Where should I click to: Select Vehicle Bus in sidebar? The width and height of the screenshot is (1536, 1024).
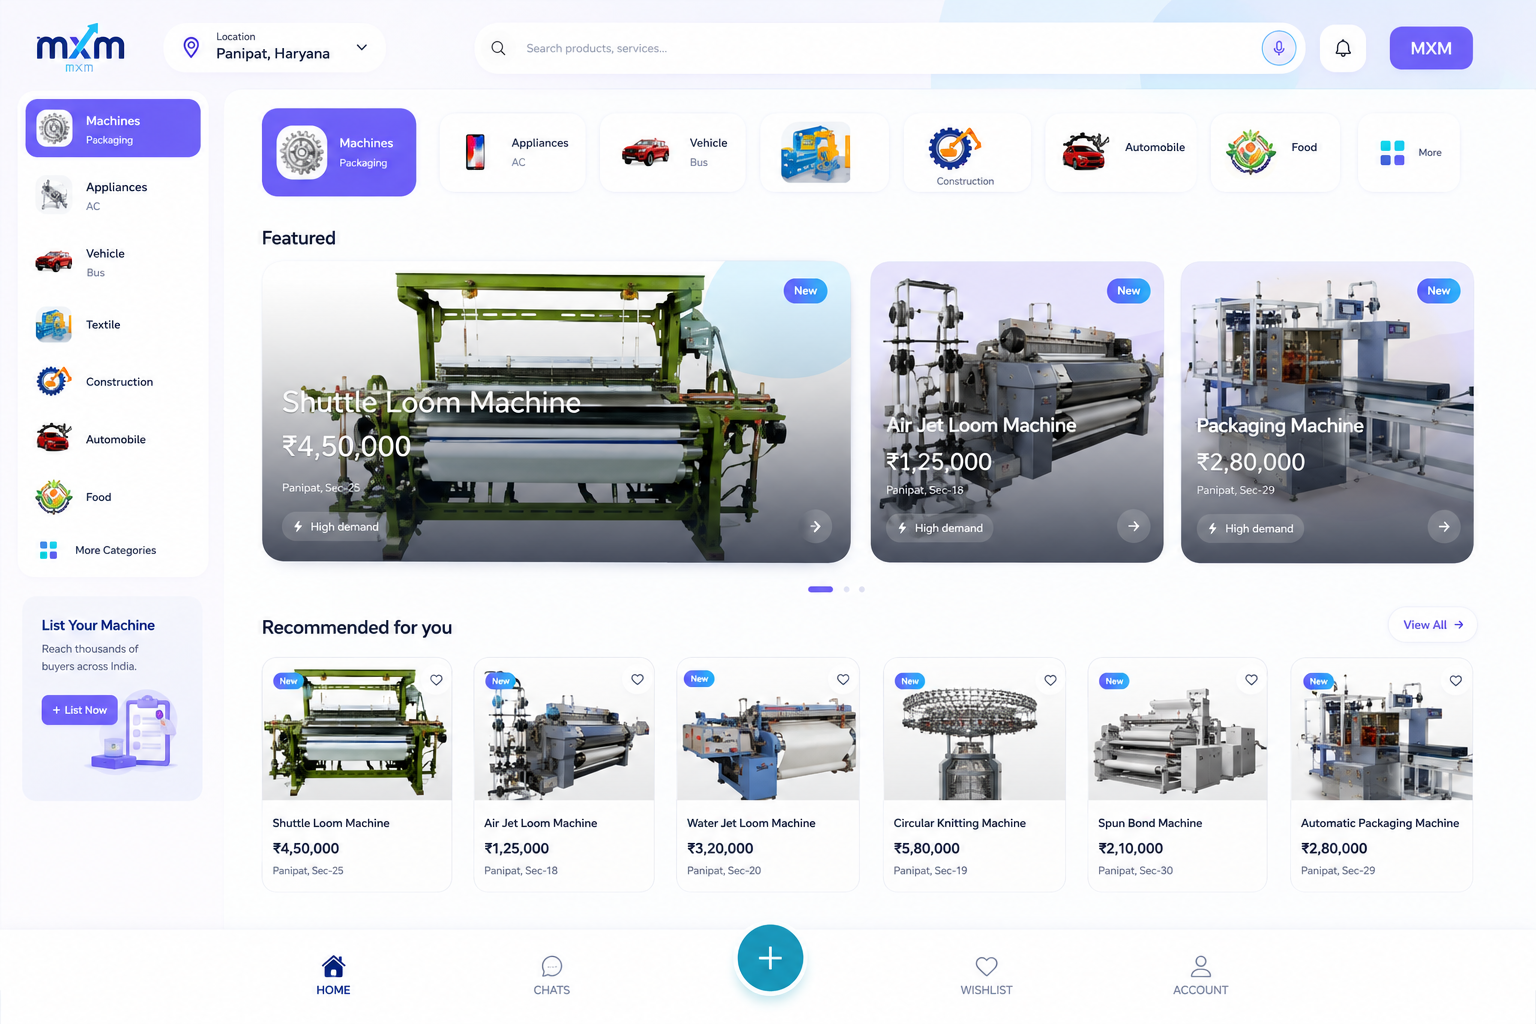click(113, 262)
